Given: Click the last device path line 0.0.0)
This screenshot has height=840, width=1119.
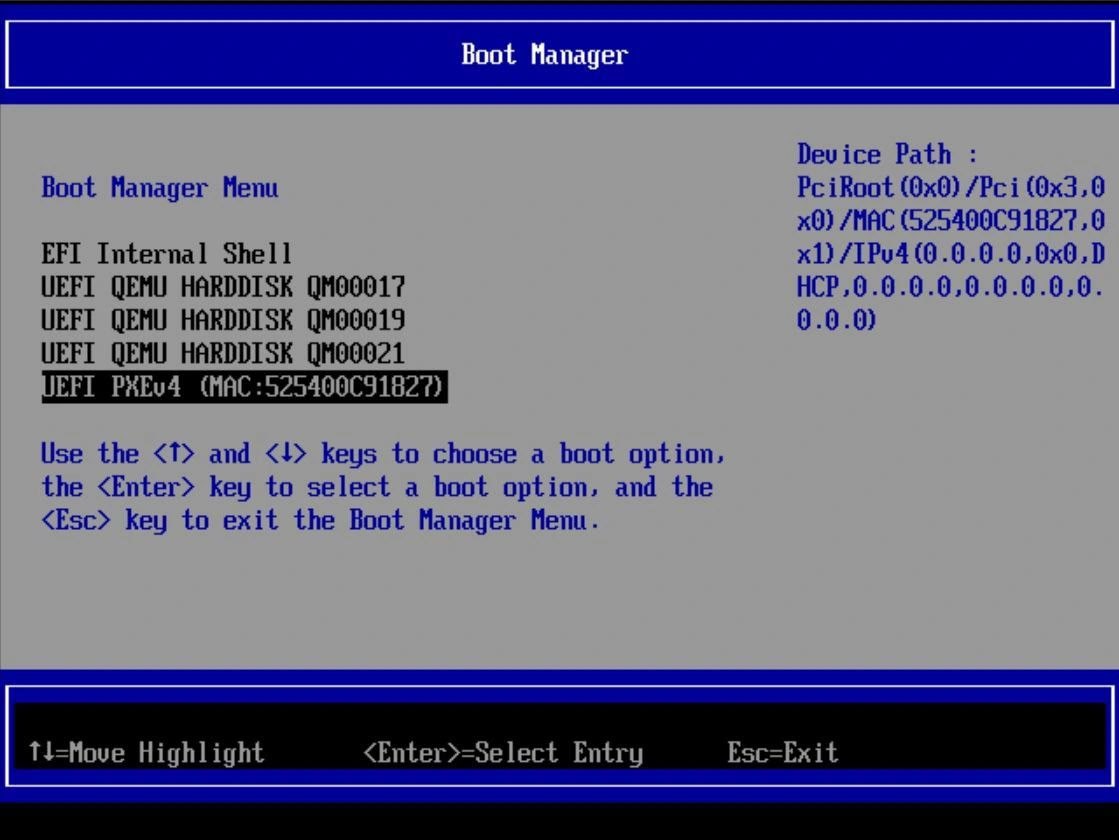Looking at the screenshot, I should click(x=837, y=321).
